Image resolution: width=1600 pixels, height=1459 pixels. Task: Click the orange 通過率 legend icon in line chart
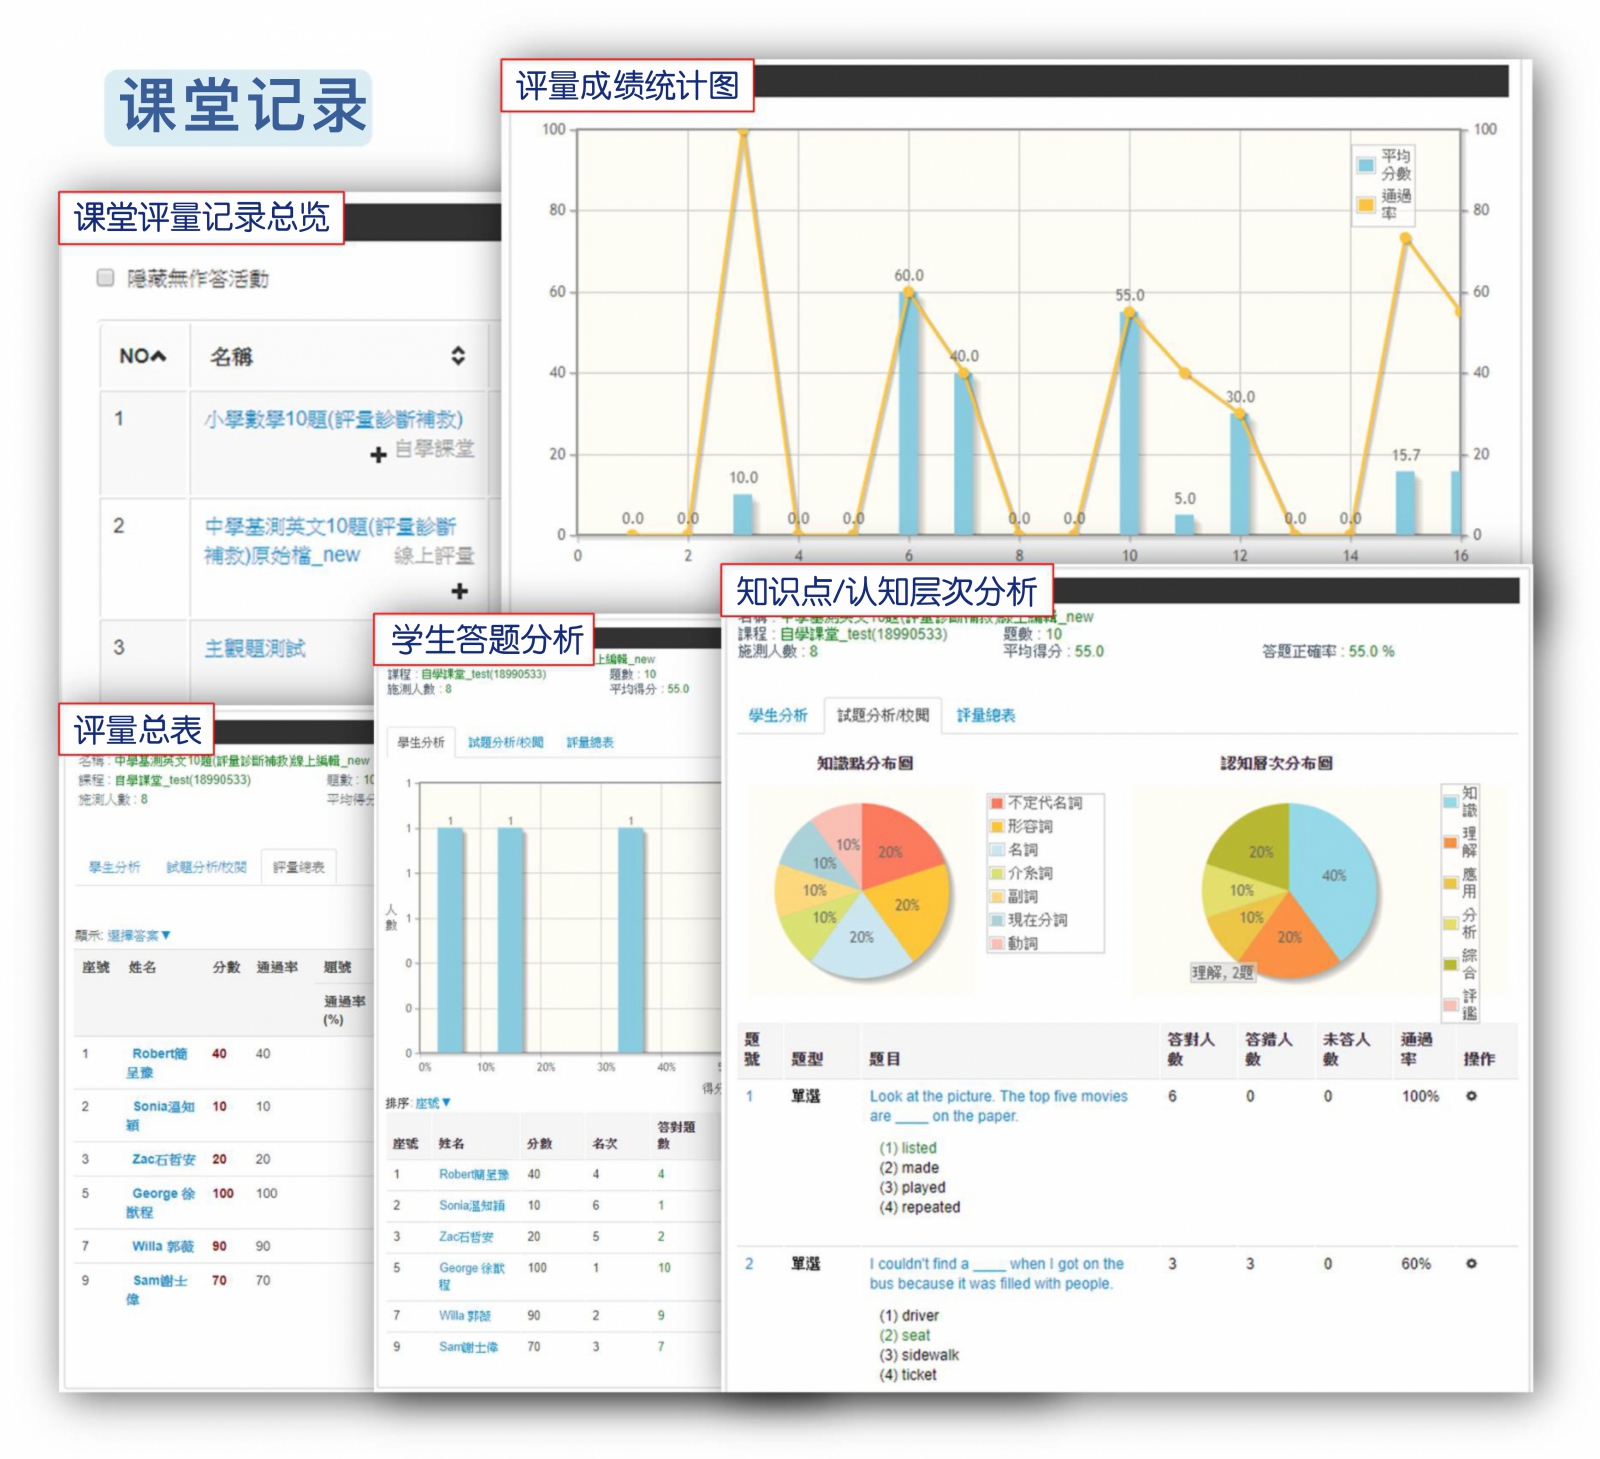[1366, 205]
